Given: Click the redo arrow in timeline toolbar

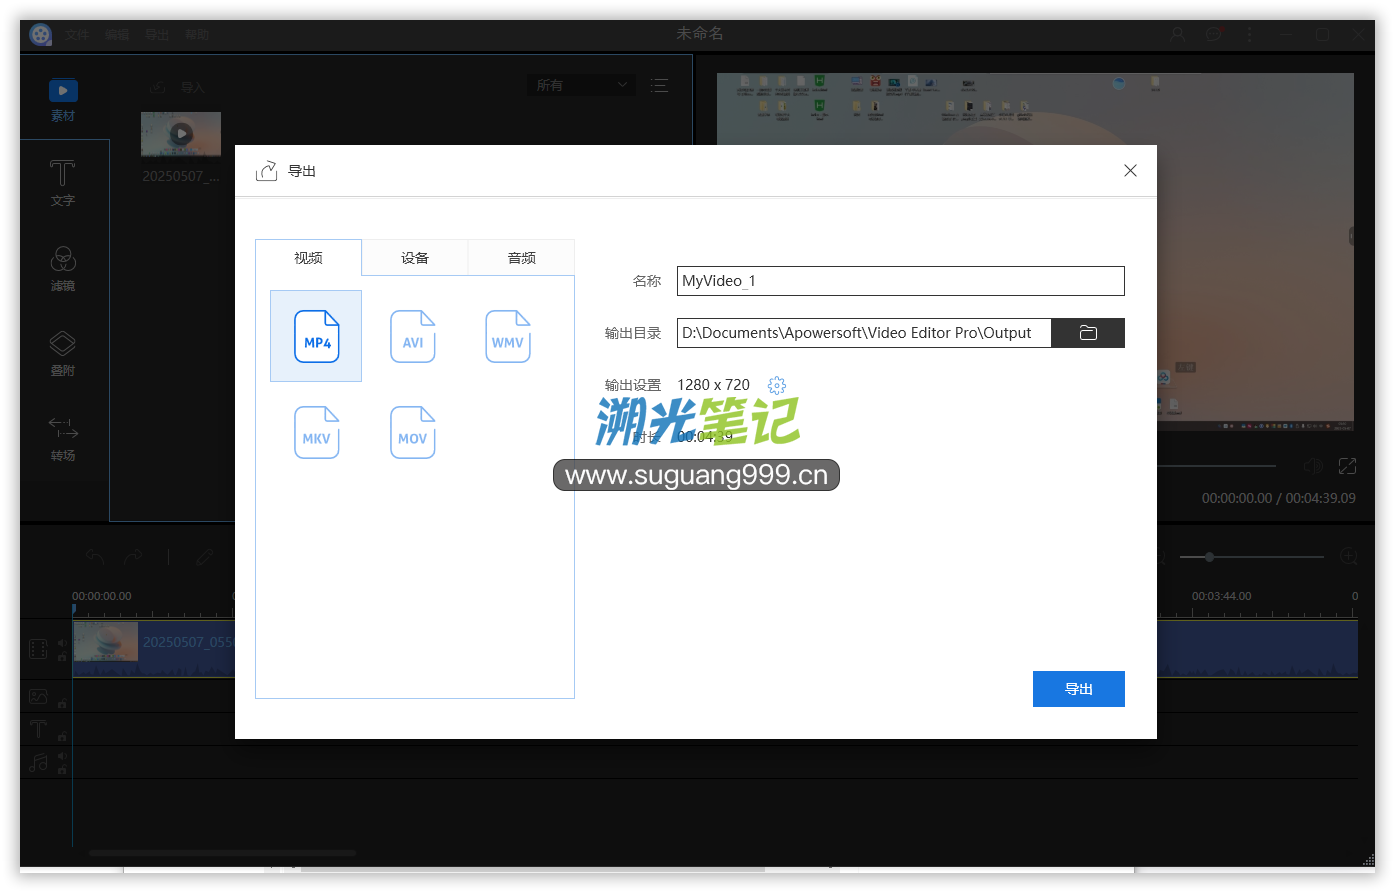Looking at the screenshot, I should (133, 557).
